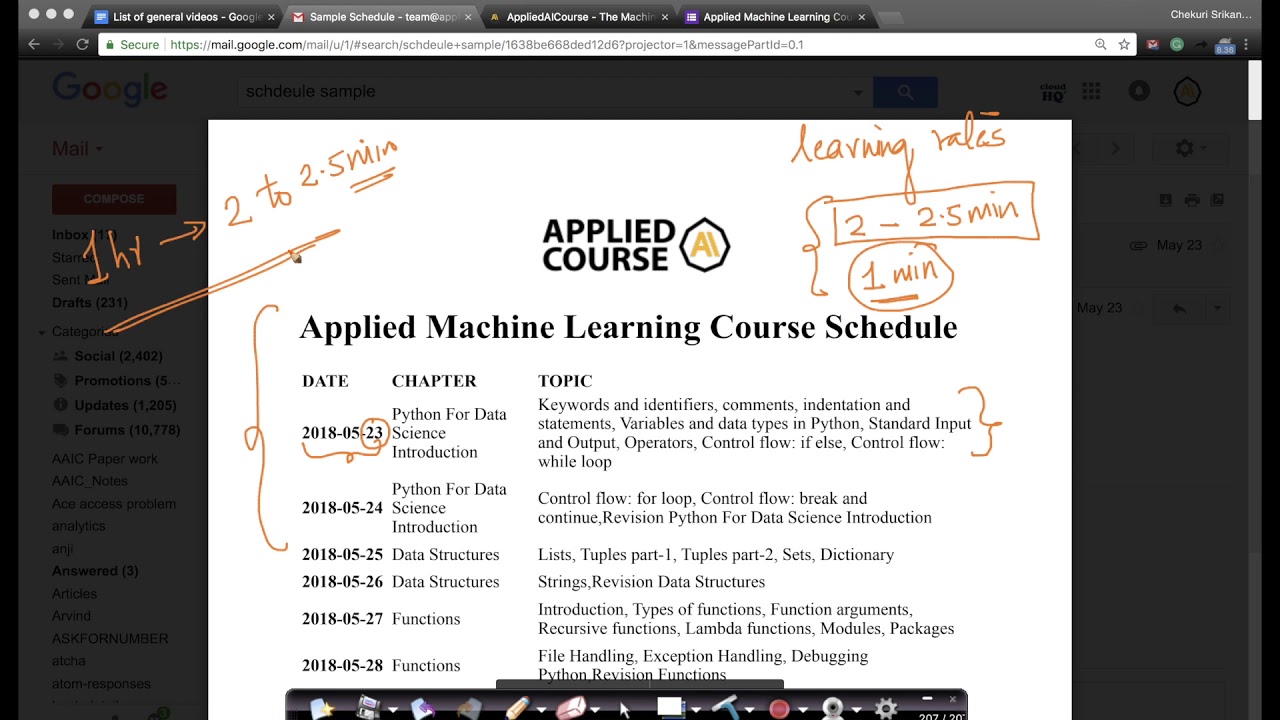Image resolution: width=1280 pixels, height=720 pixels.
Task: Click the page vertical scrollbar
Action: coord(1254,90)
